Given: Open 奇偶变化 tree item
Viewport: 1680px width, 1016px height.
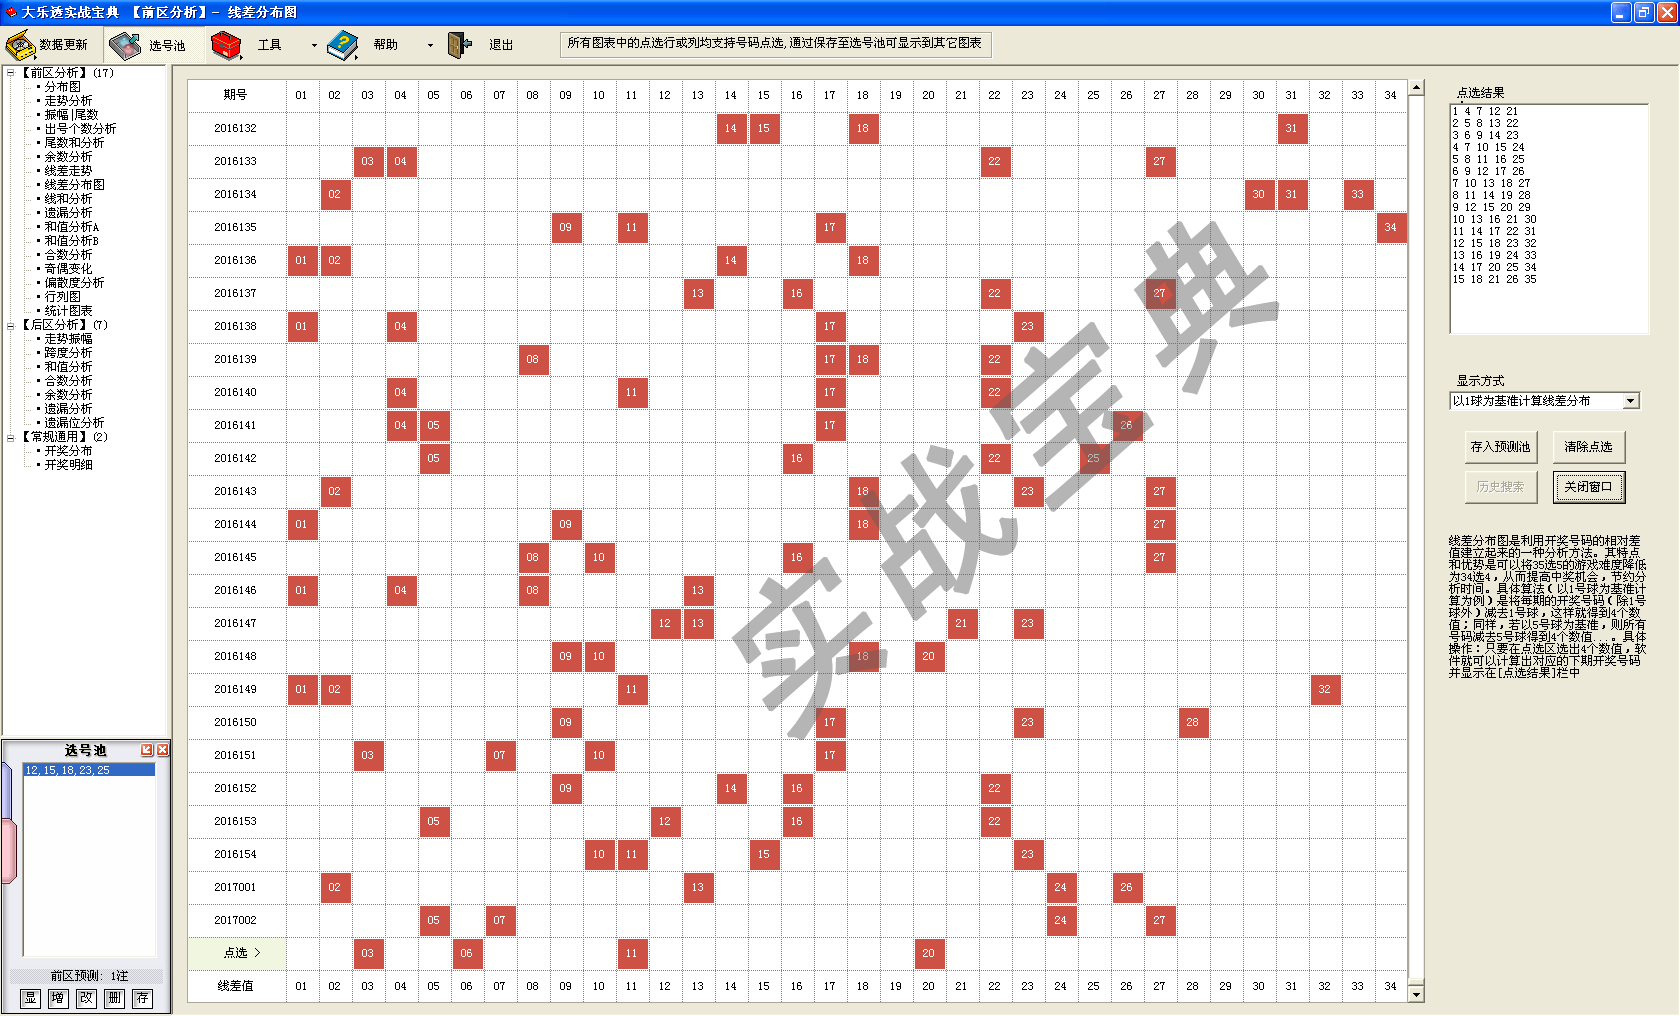Looking at the screenshot, I should pyautogui.click(x=68, y=269).
